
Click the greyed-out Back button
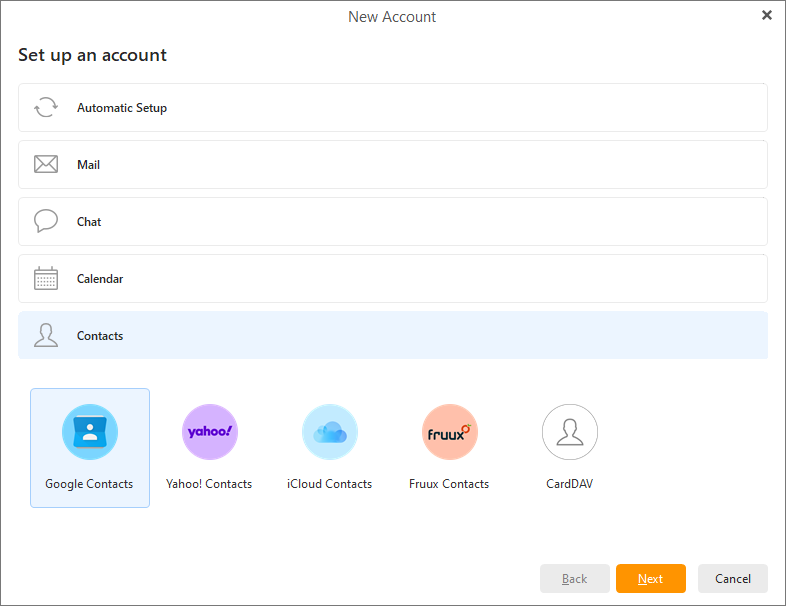pos(574,579)
